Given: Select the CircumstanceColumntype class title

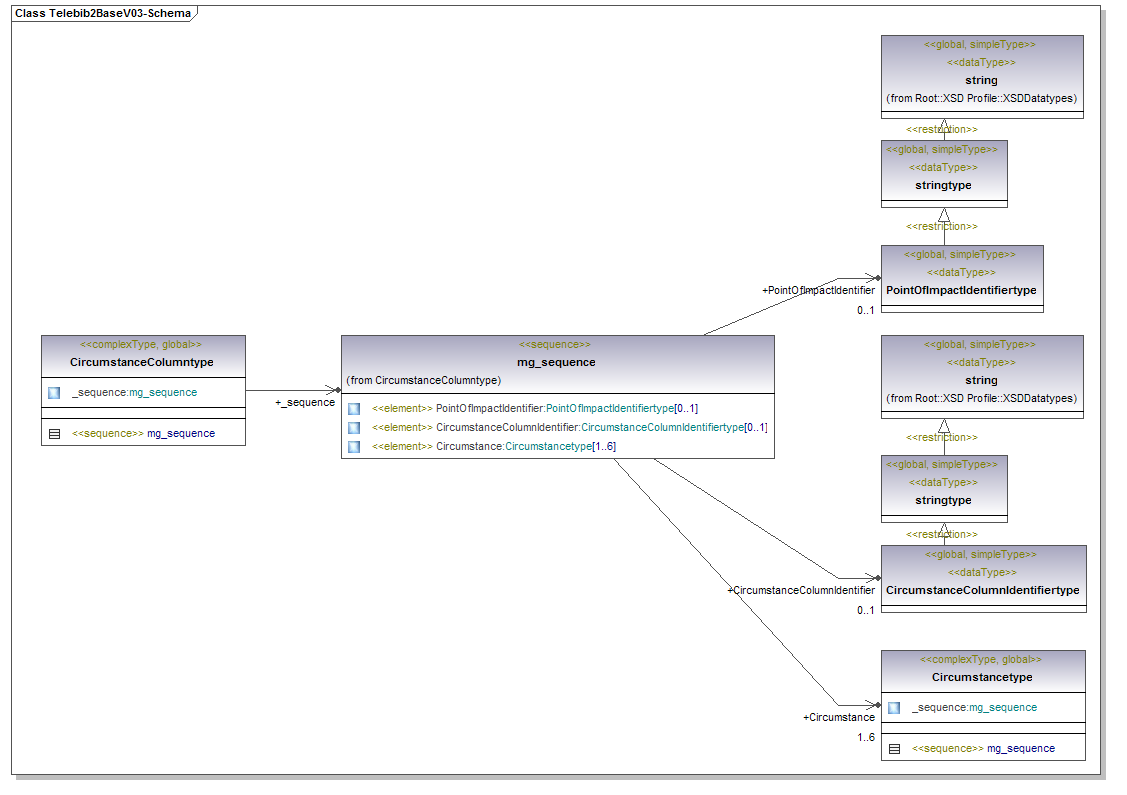Looking at the screenshot, I should [142, 362].
